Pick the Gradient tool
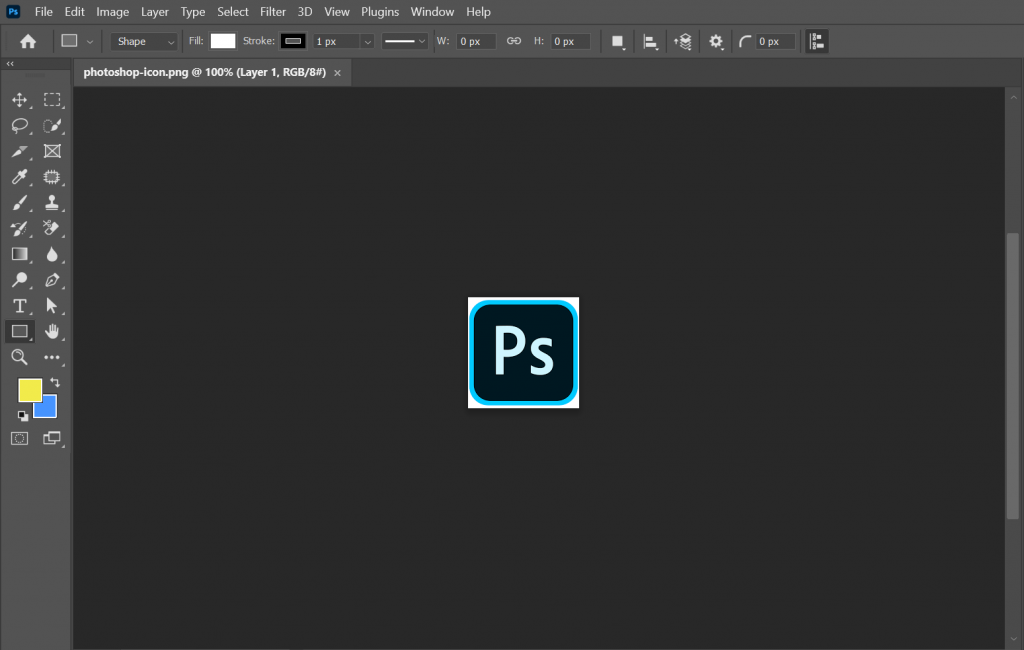 (19, 254)
